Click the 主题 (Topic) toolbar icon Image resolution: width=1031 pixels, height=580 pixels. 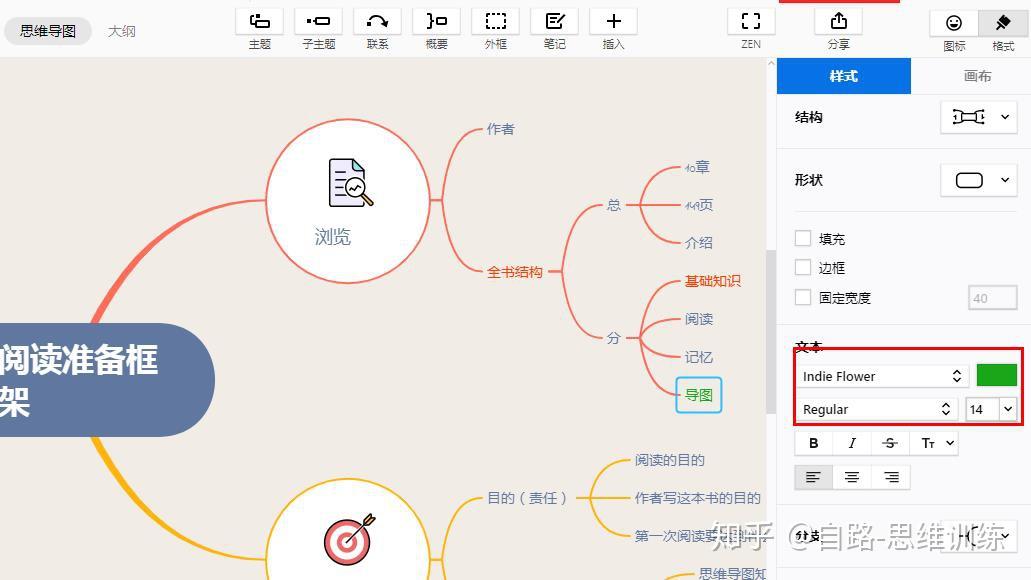[259, 22]
